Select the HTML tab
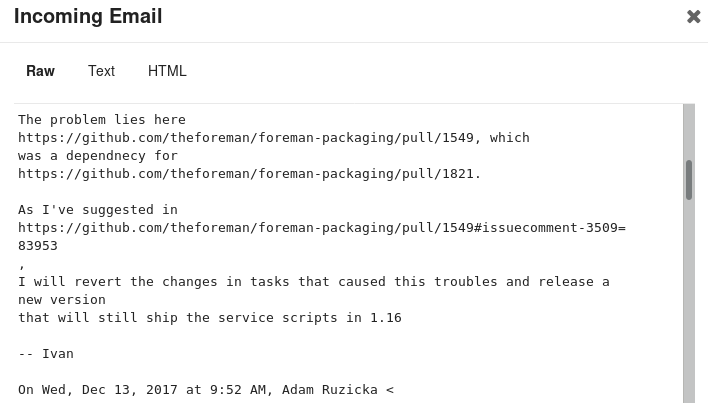Viewport: 708px width, 415px height. [167, 71]
